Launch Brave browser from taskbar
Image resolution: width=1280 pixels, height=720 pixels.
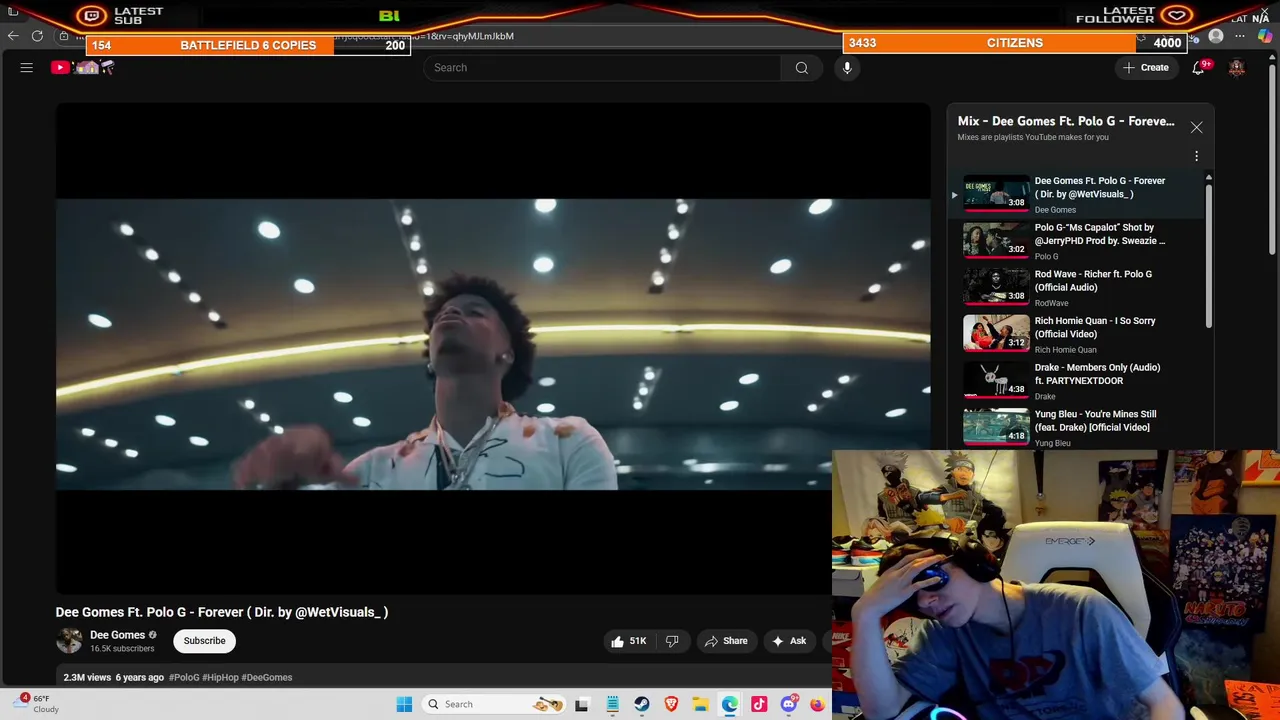click(x=671, y=704)
